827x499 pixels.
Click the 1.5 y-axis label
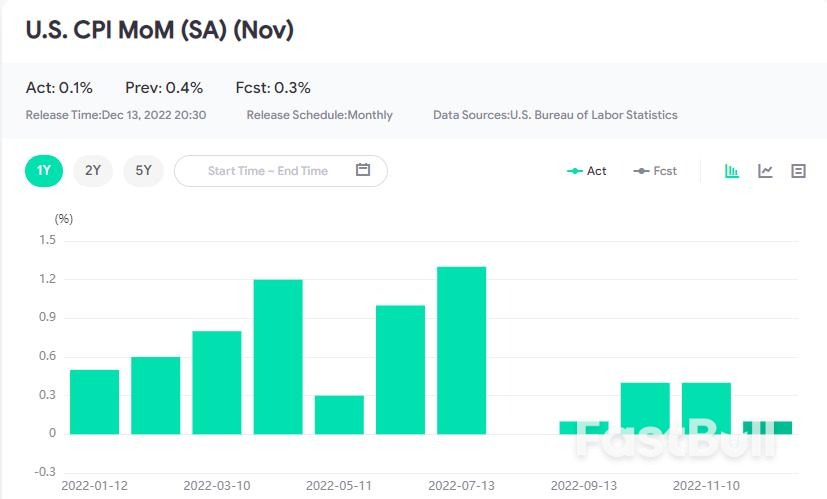(x=47, y=240)
